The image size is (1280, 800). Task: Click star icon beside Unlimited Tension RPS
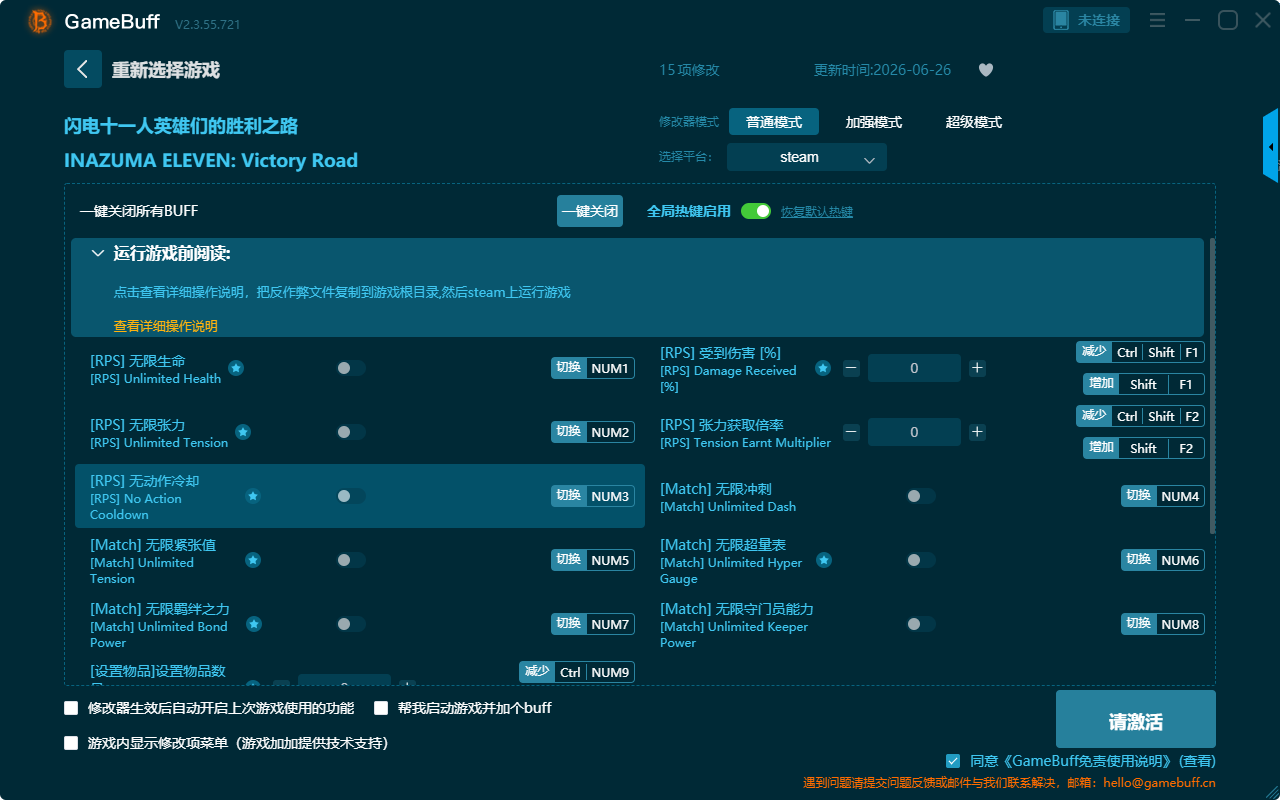pyautogui.click(x=243, y=432)
